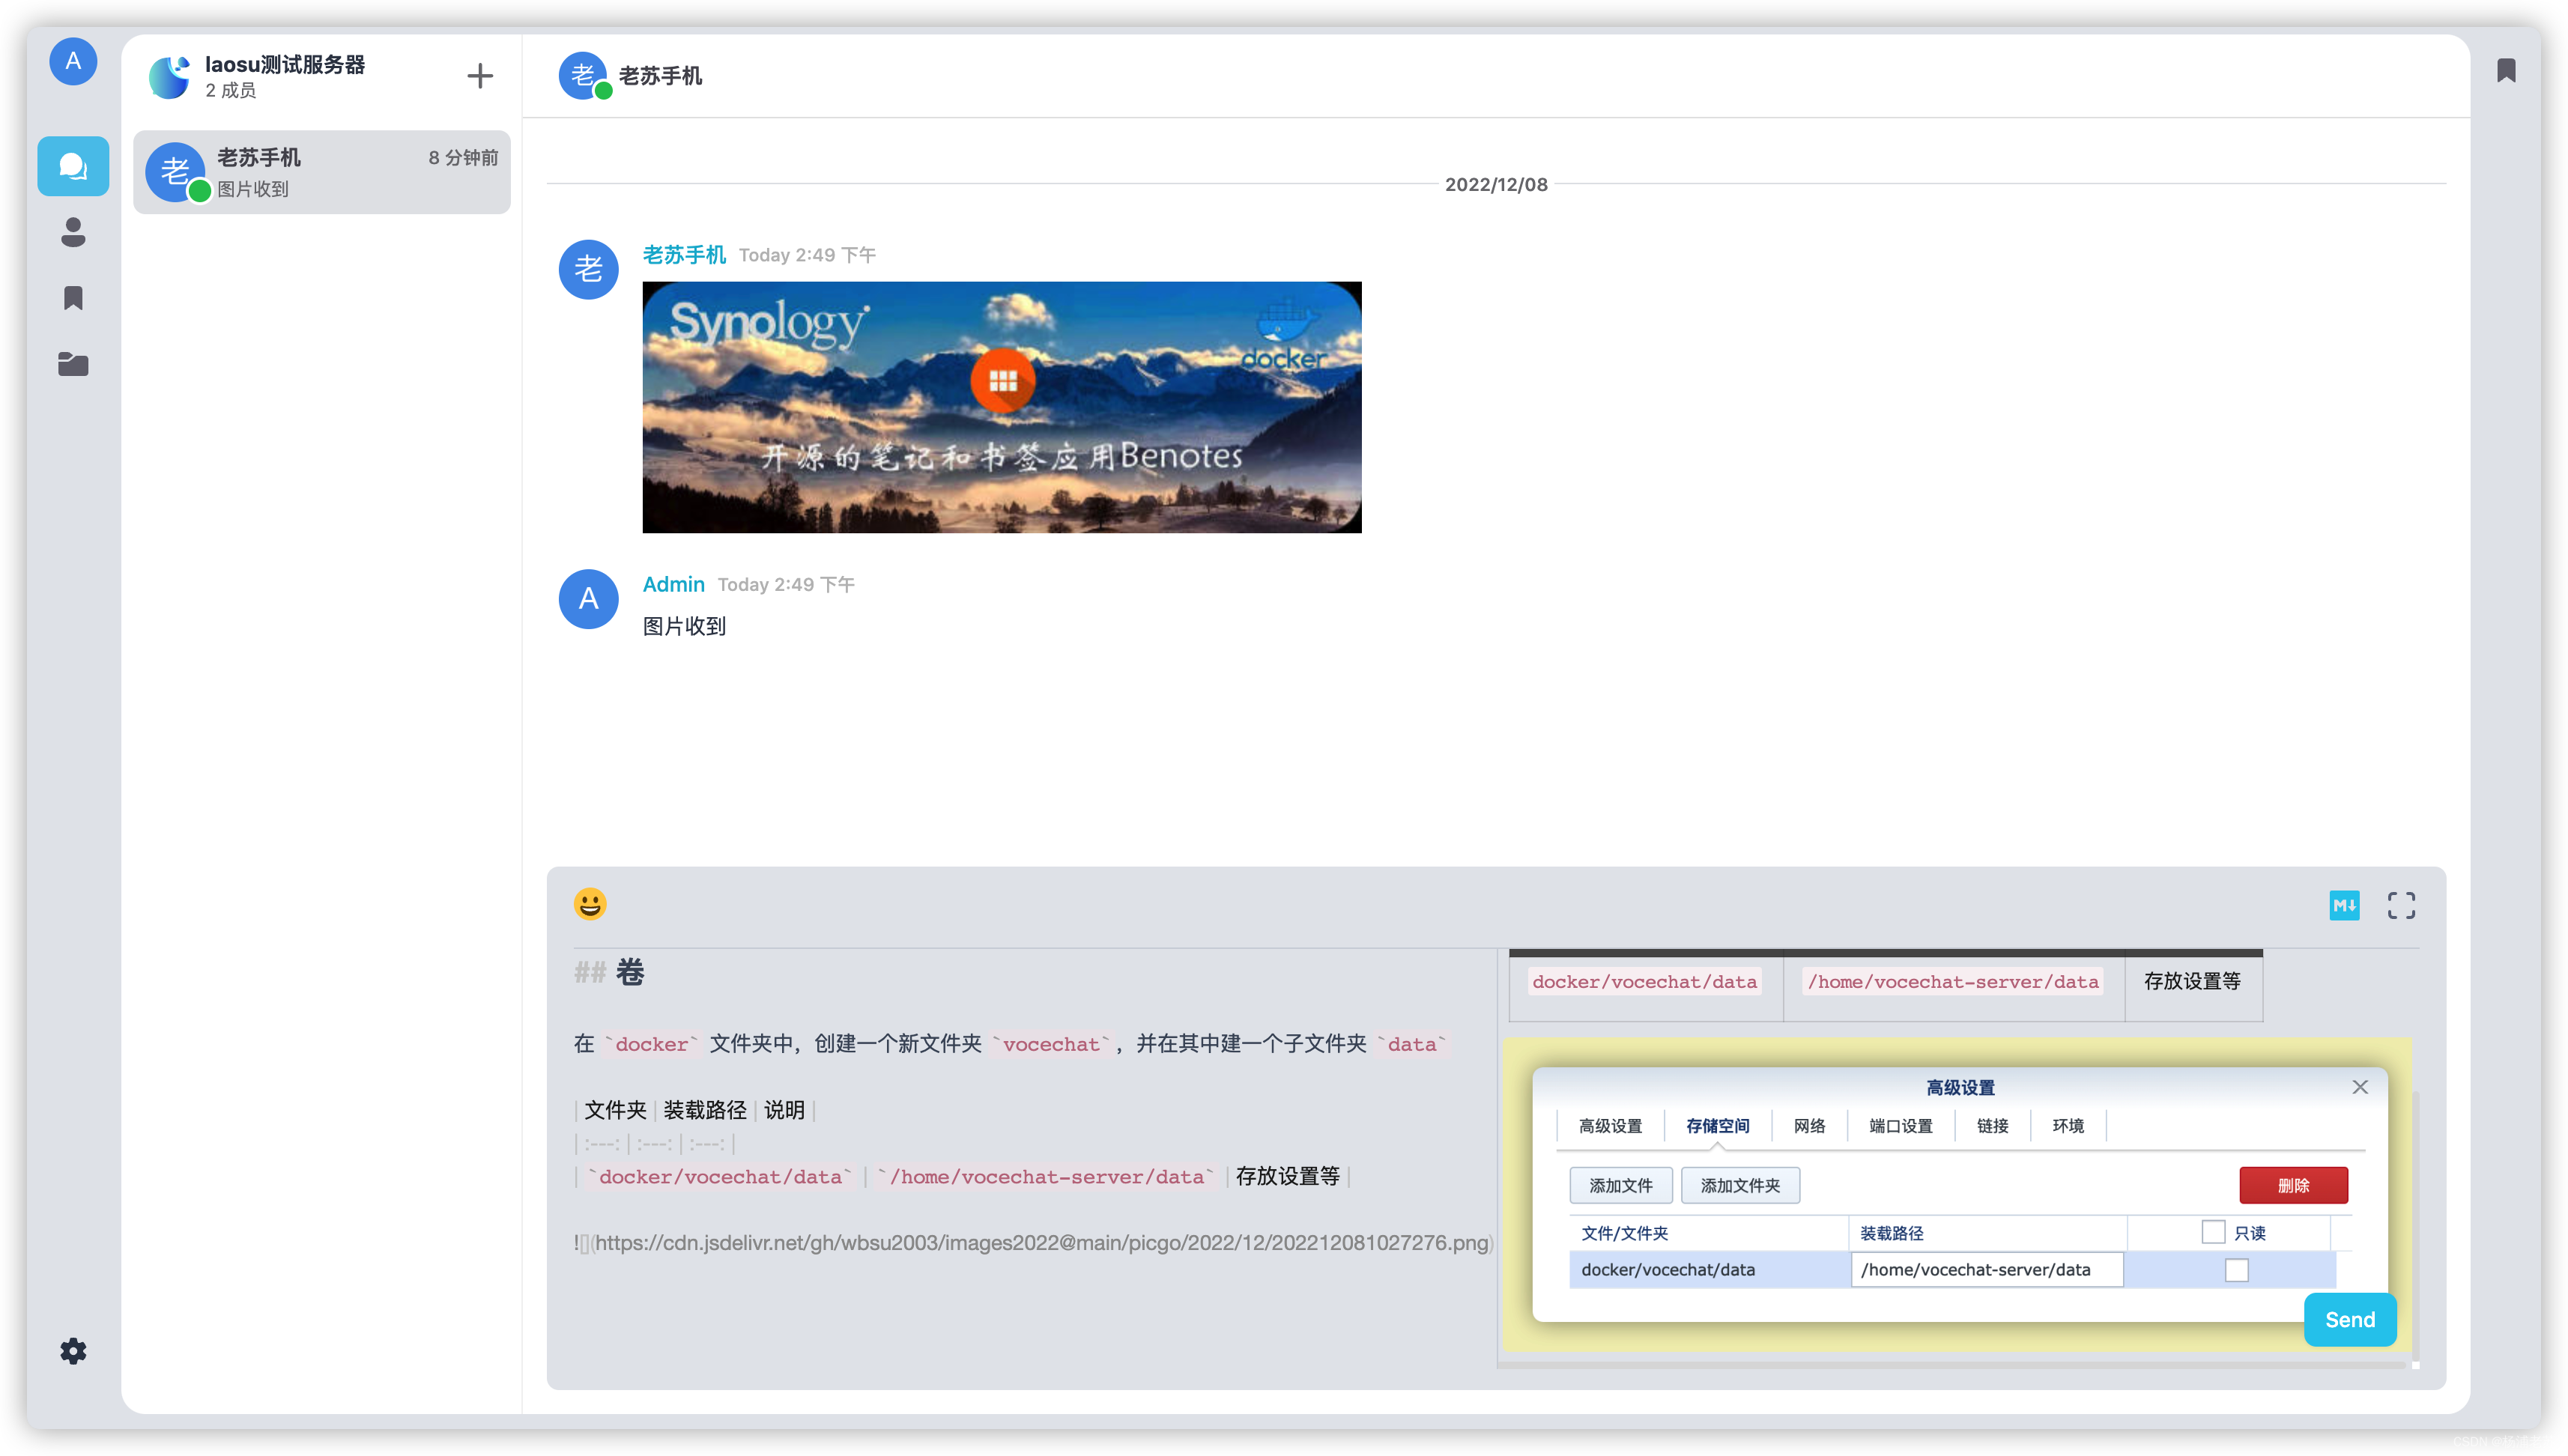Toggle Markdown mode in the composer
The width and height of the screenshot is (2568, 1456).
(x=2344, y=904)
